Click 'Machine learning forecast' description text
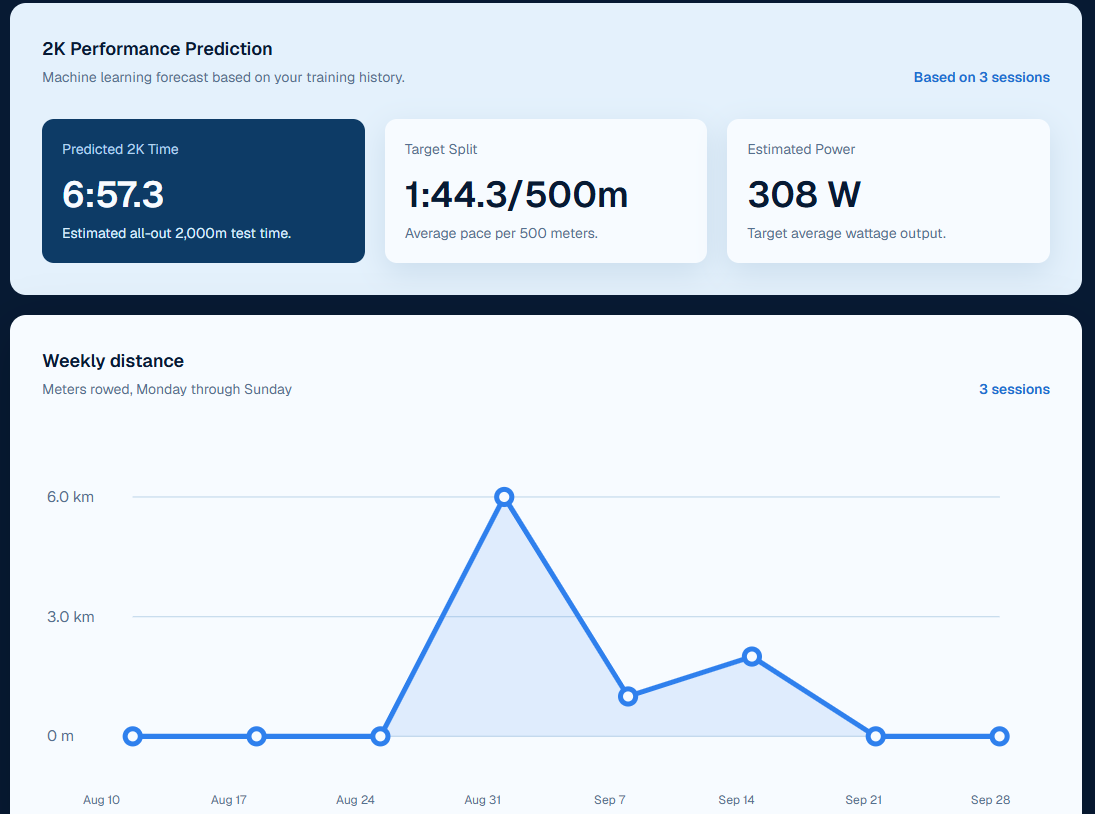 pyautogui.click(x=223, y=77)
